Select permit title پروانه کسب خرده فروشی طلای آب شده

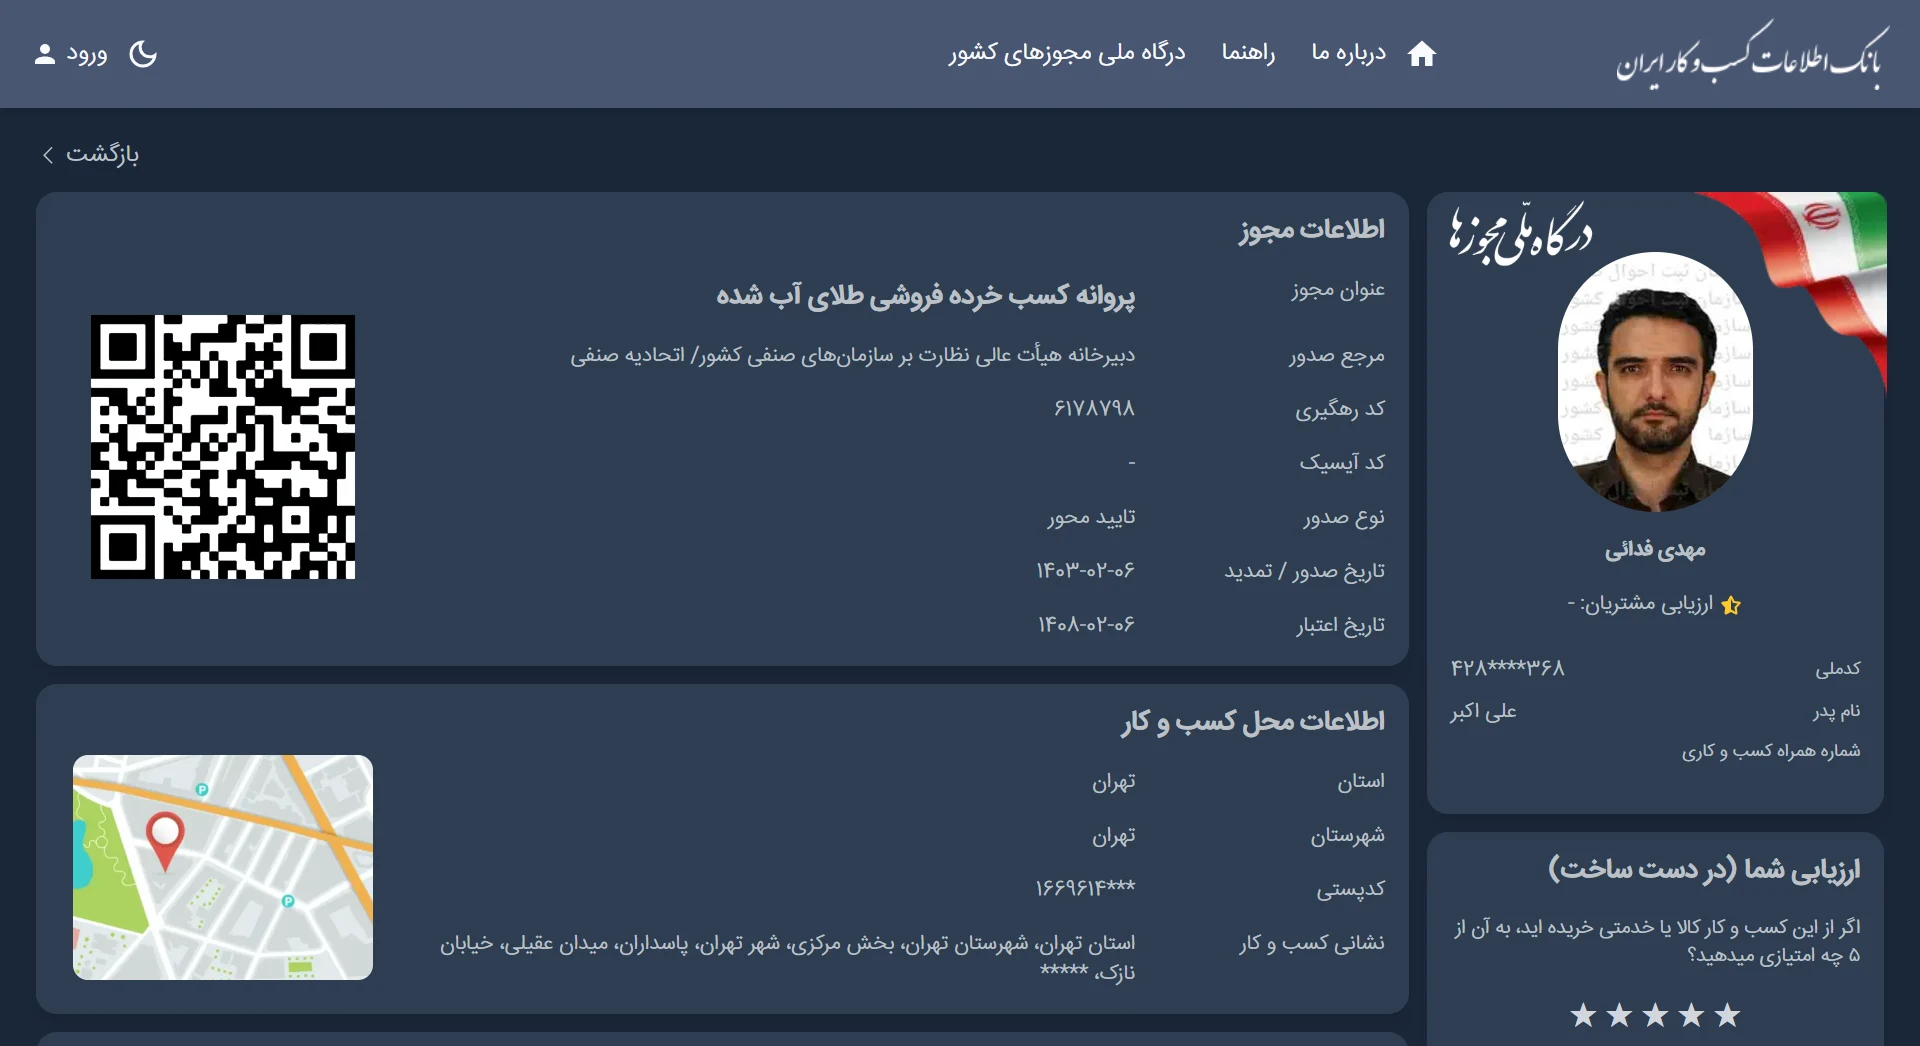tap(925, 295)
